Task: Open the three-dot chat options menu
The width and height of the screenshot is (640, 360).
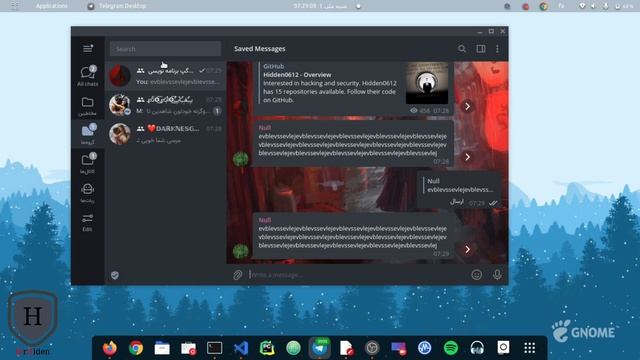Action: coord(497,49)
